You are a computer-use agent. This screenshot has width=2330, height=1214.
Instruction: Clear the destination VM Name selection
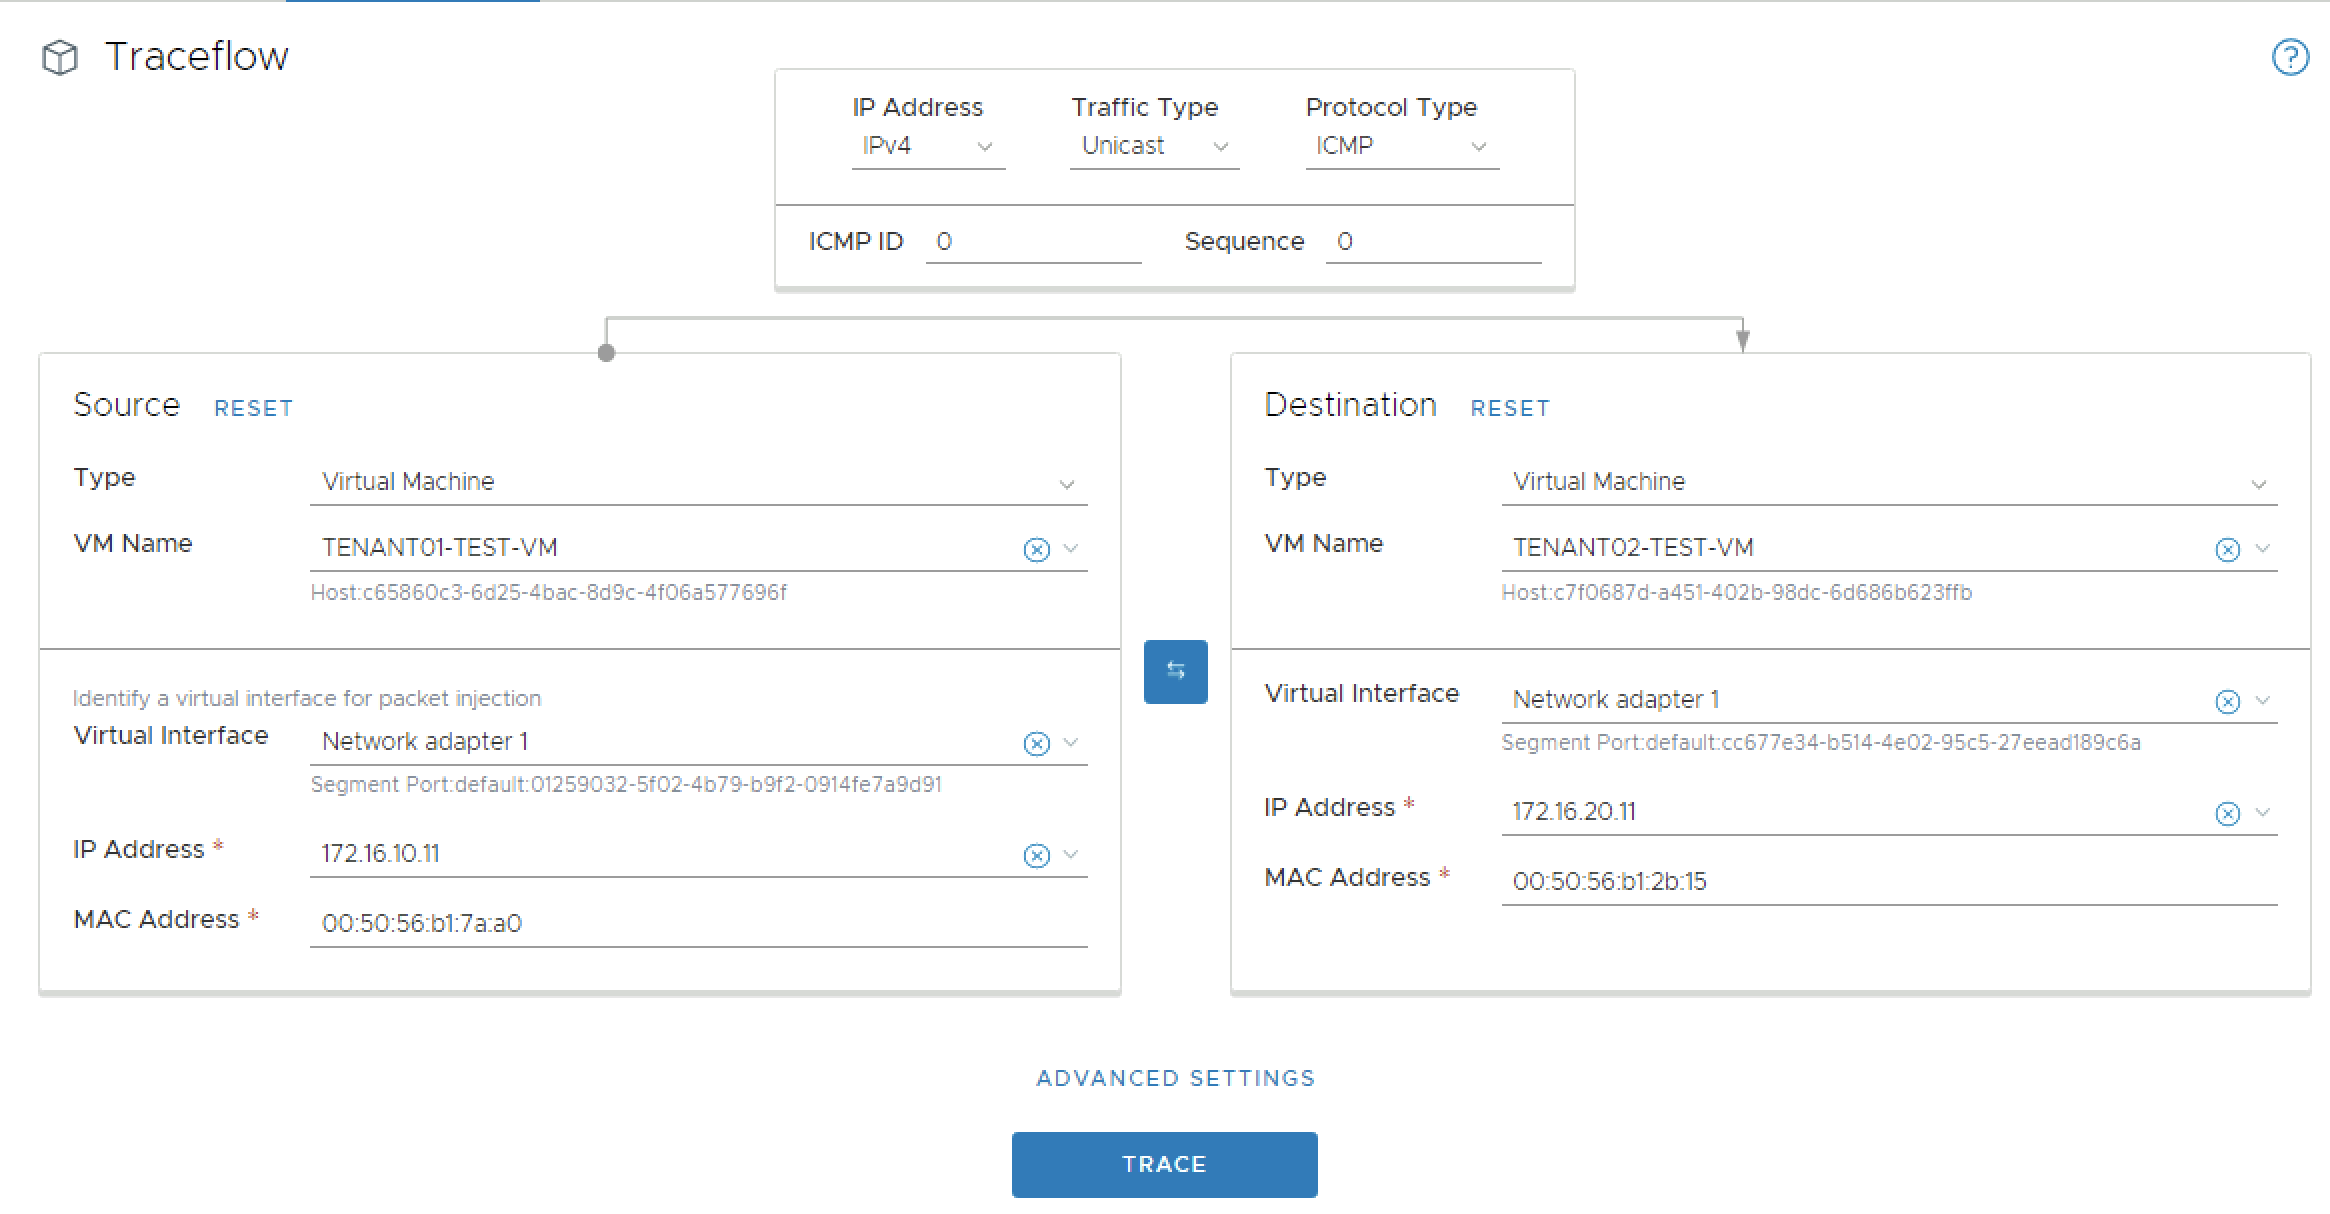click(x=2227, y=549)
